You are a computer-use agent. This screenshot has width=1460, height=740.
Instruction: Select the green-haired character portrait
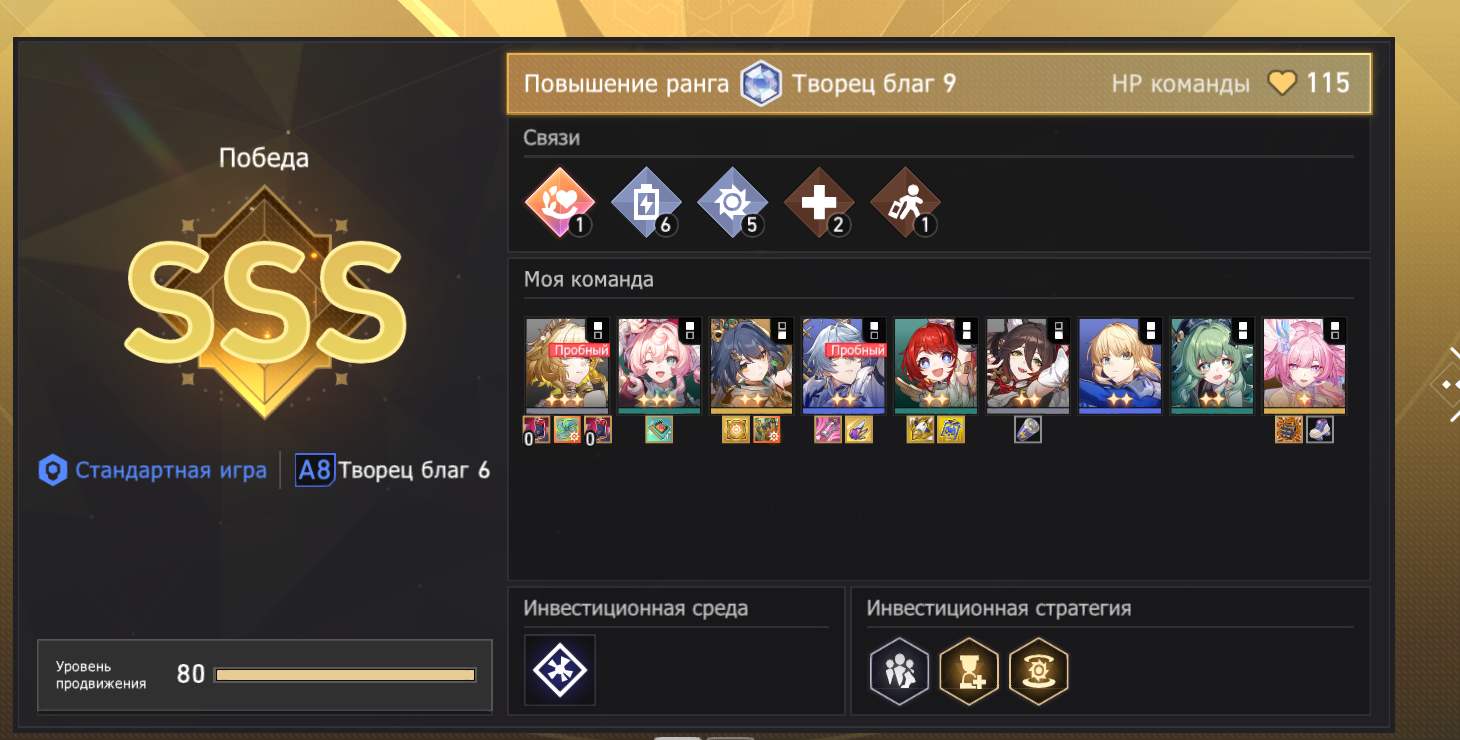[1212, 366]
